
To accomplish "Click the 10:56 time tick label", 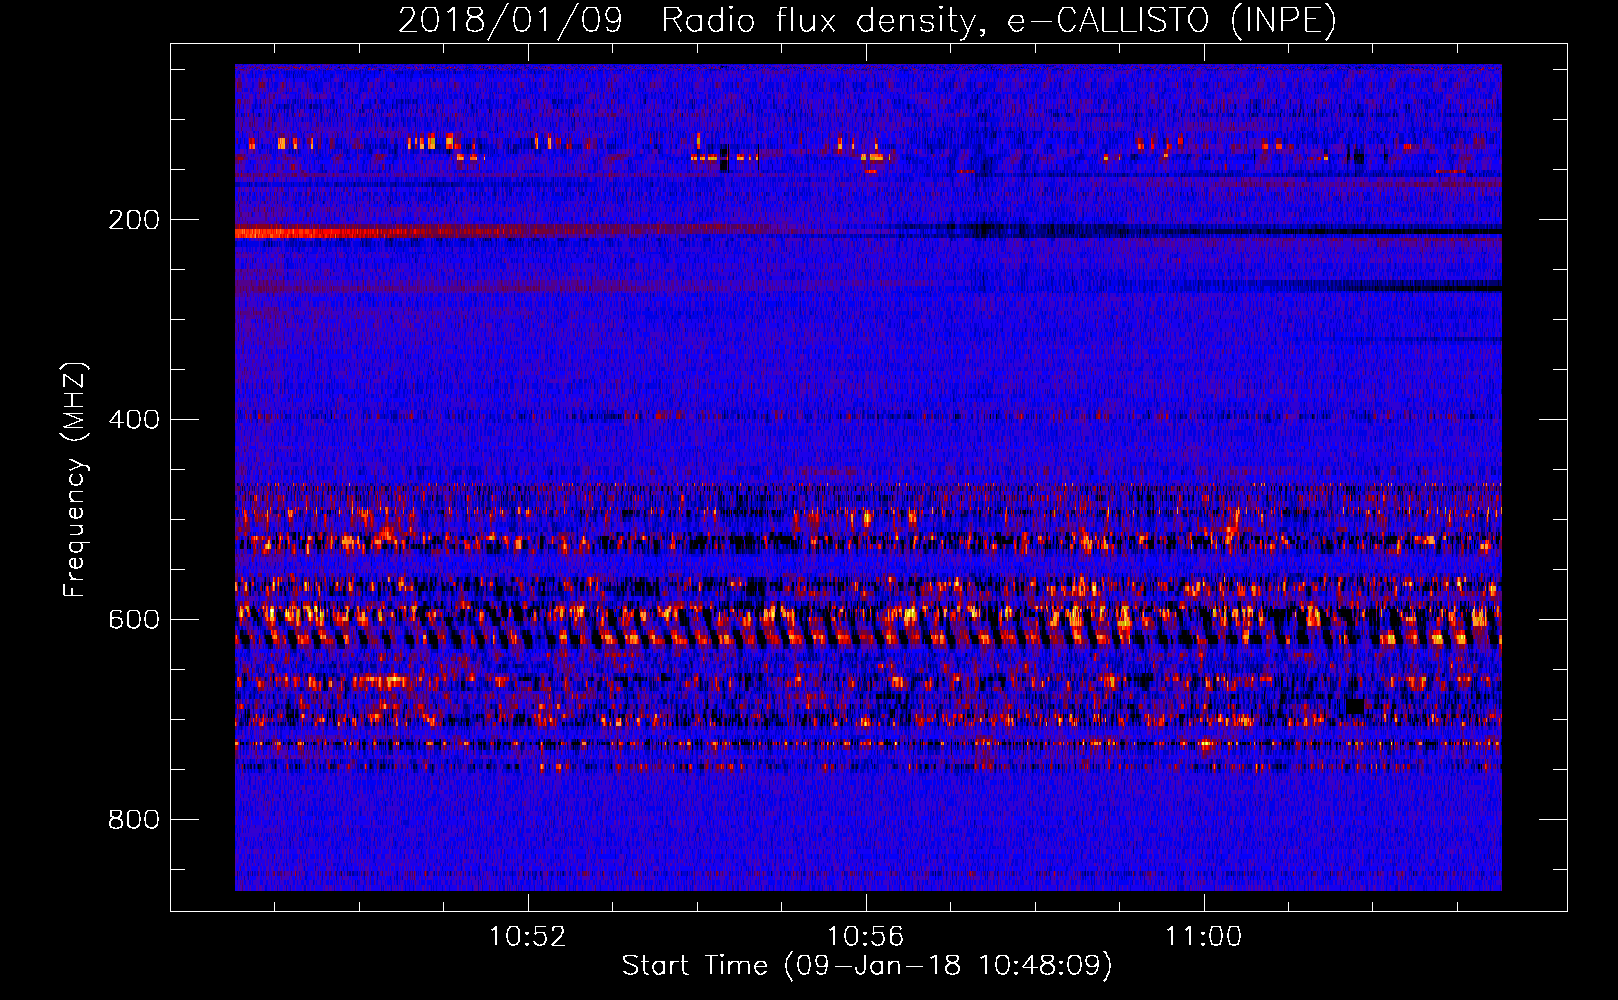I will (865, 937).
